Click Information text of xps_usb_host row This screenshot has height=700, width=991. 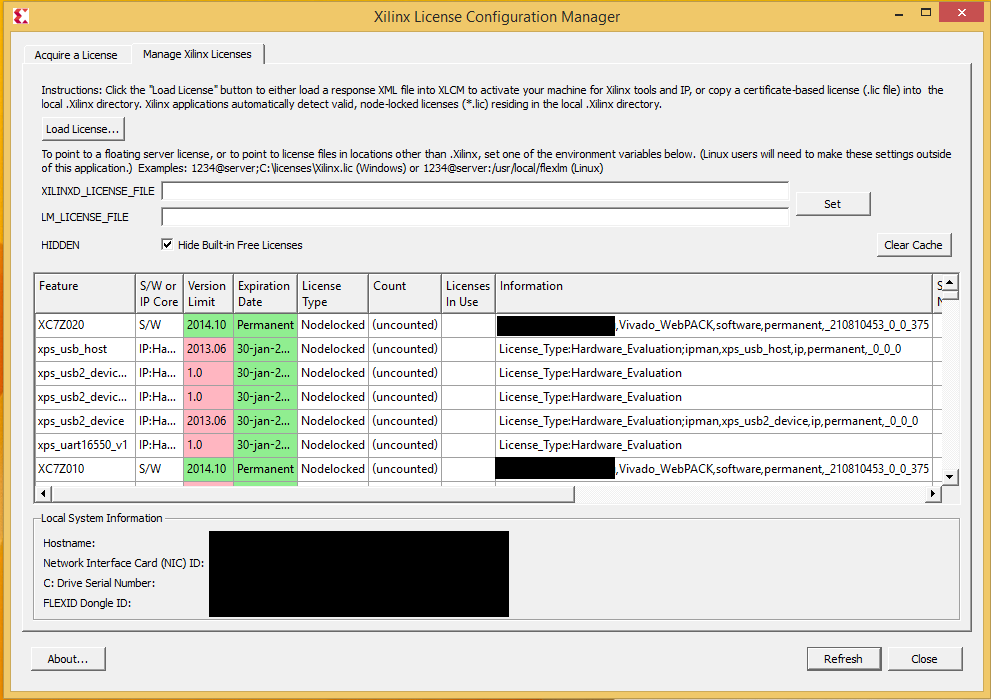click(x=700, y=349)
